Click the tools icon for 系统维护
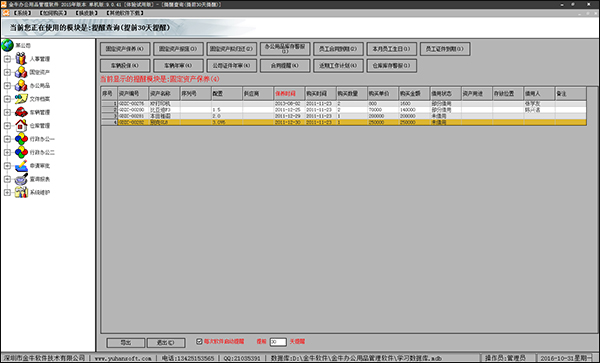Screen dimensions: 600x363 (x=21, y=192)
